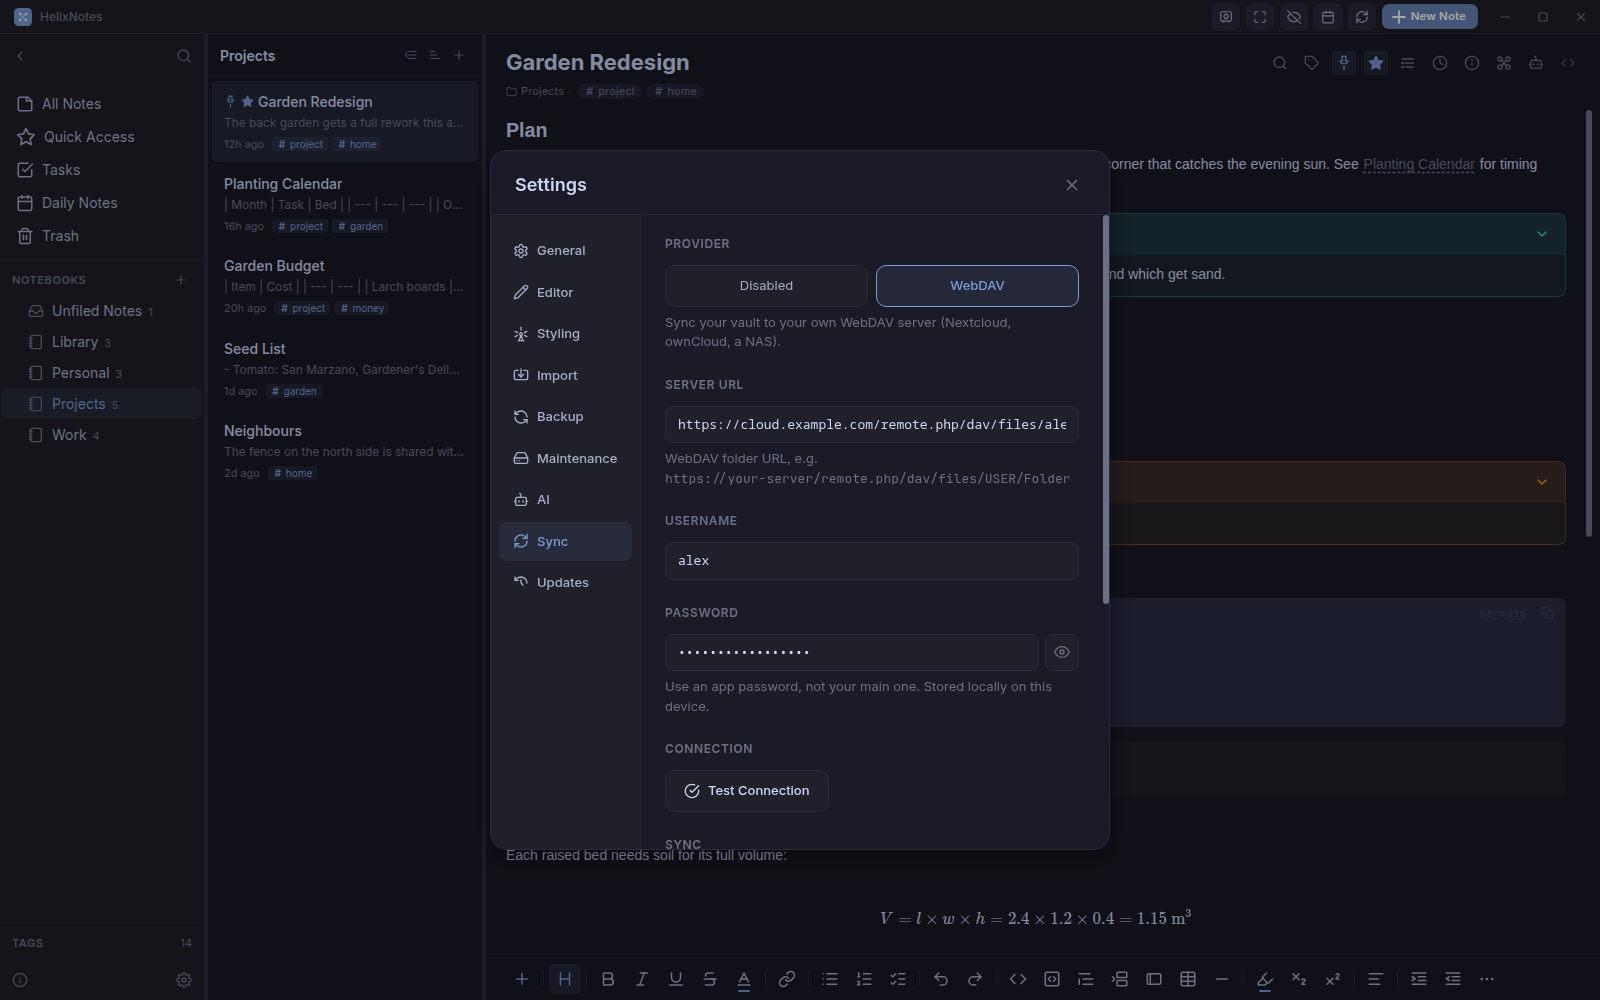Click the Settings dialog scrollbar
Screen dimensions: 1600x1000
point(1105,410)
